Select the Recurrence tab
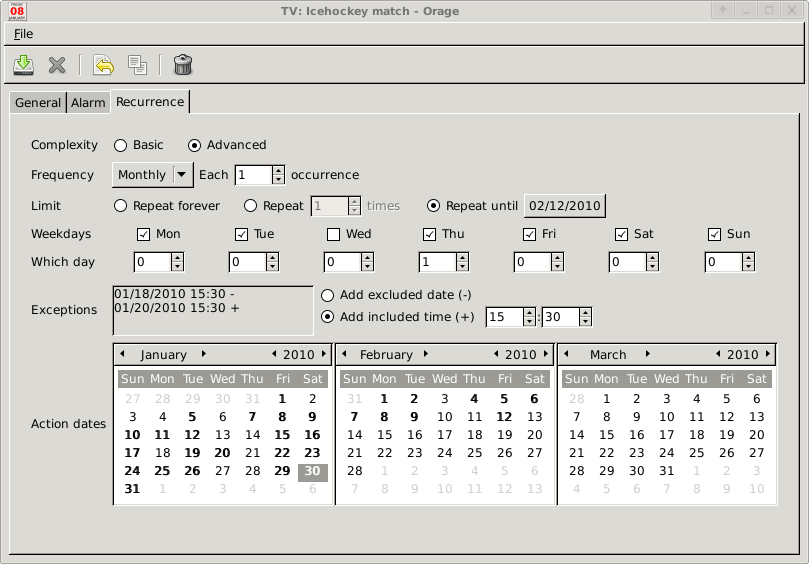809x564 pixels. pyautogui.click(x=150, y=102)
